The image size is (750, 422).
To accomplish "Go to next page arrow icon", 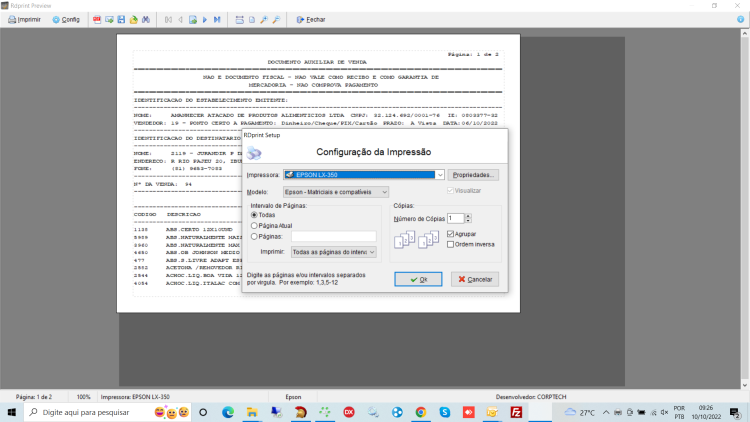I will click(x=205, y=20).
